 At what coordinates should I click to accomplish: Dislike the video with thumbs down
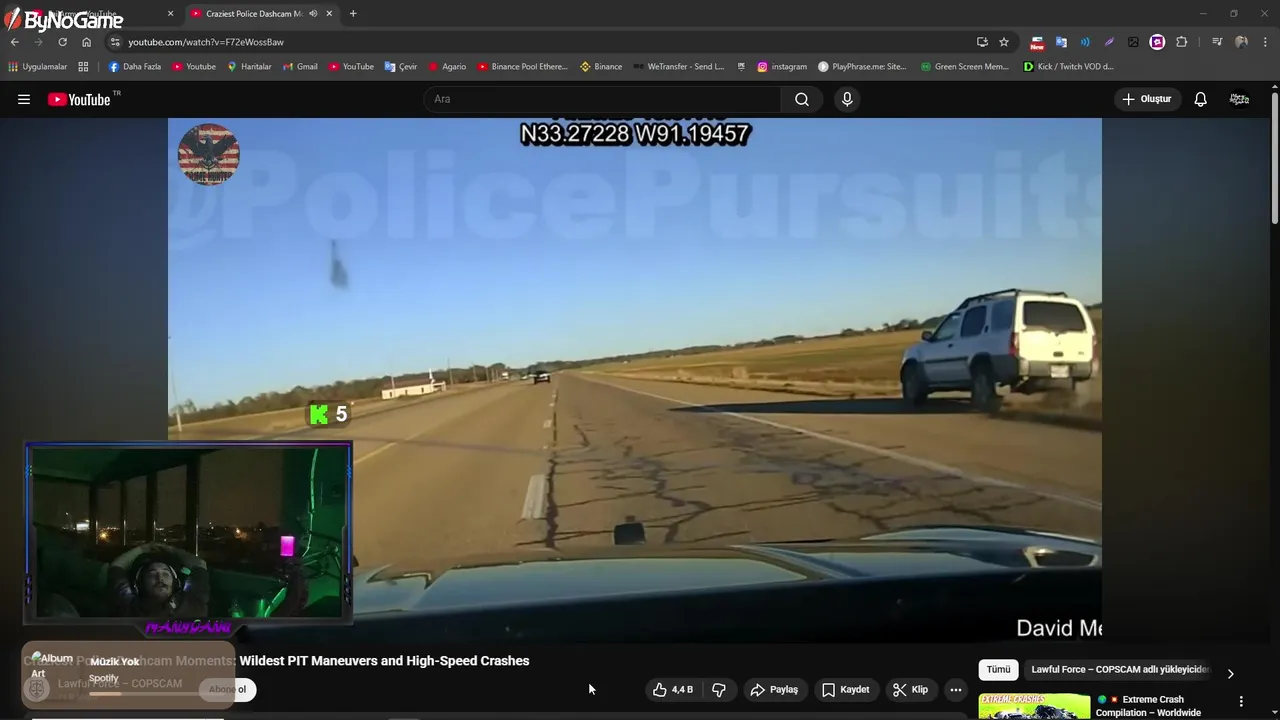[719, 690]
